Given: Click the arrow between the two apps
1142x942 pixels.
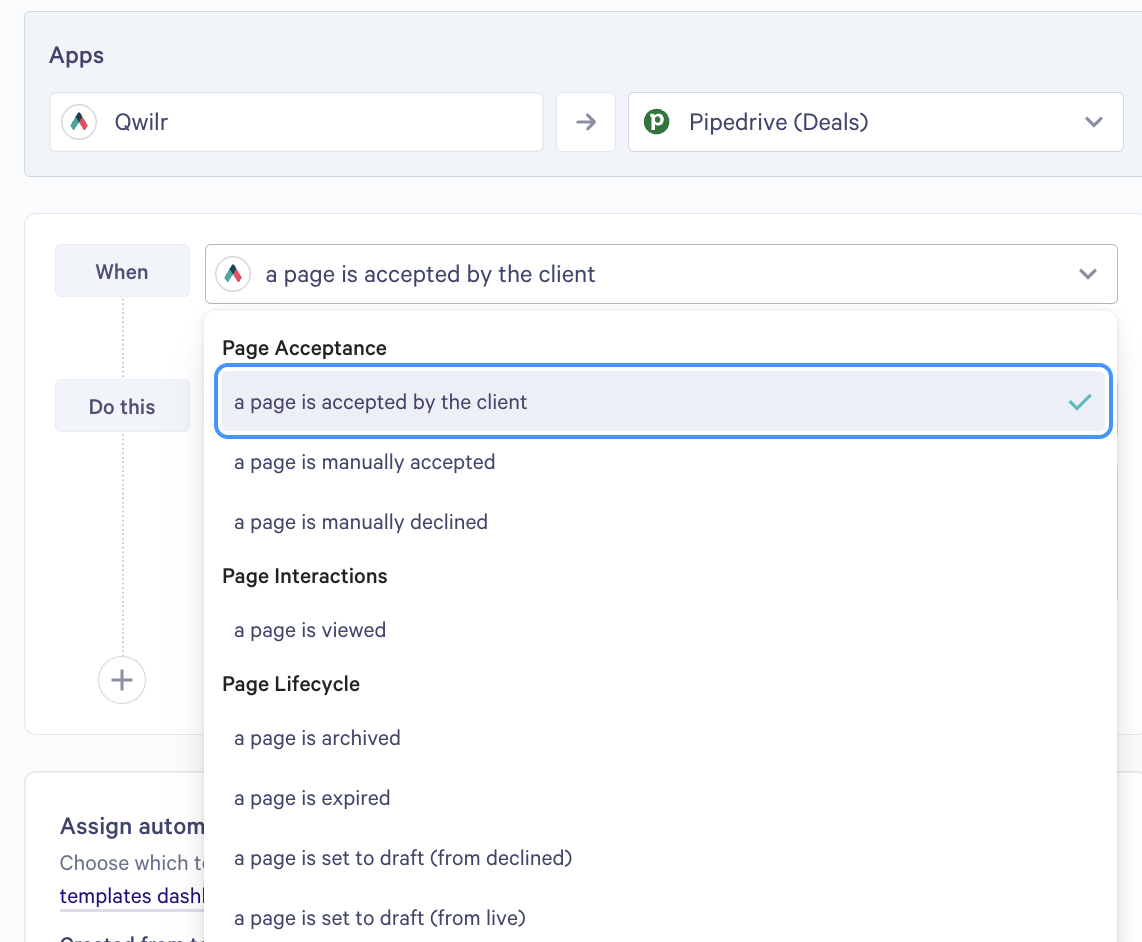Looking at the screenshot, I should click(586, 122).
